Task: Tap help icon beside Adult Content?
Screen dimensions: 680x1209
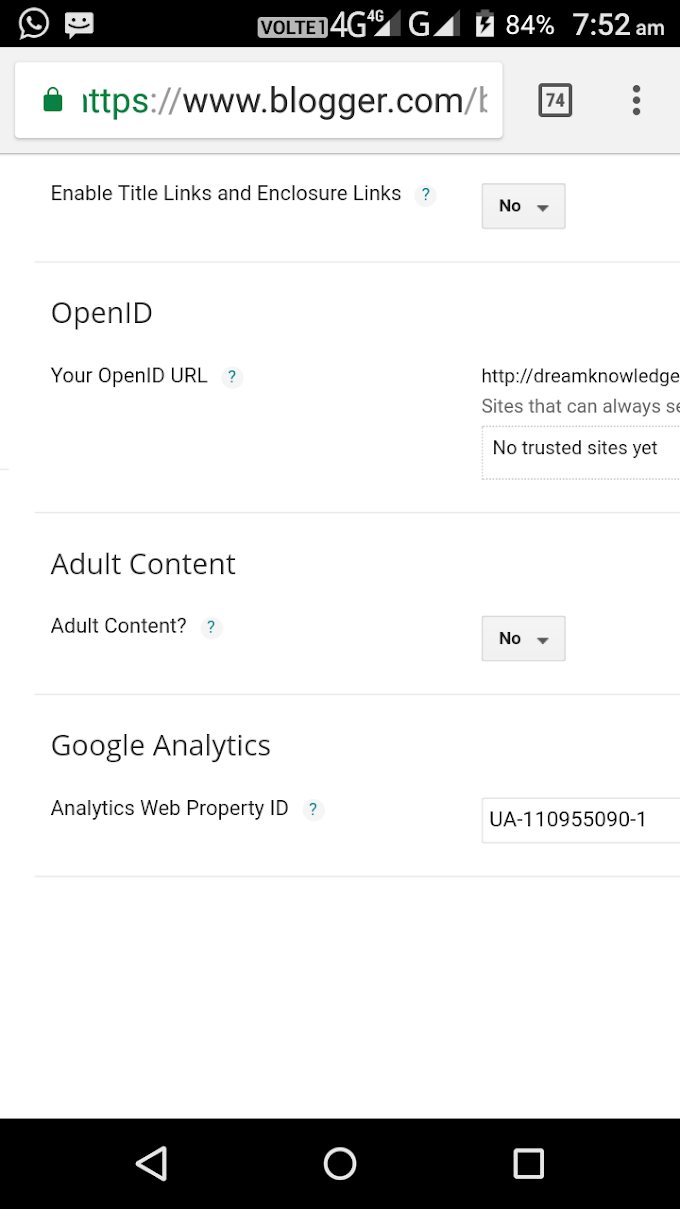Action: [x=211, y=628]
